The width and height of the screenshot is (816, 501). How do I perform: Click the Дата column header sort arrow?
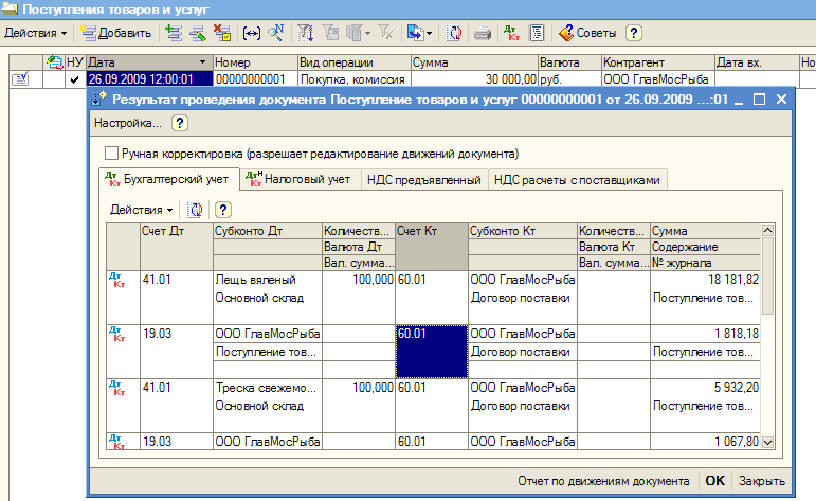(x=203, y=63)
